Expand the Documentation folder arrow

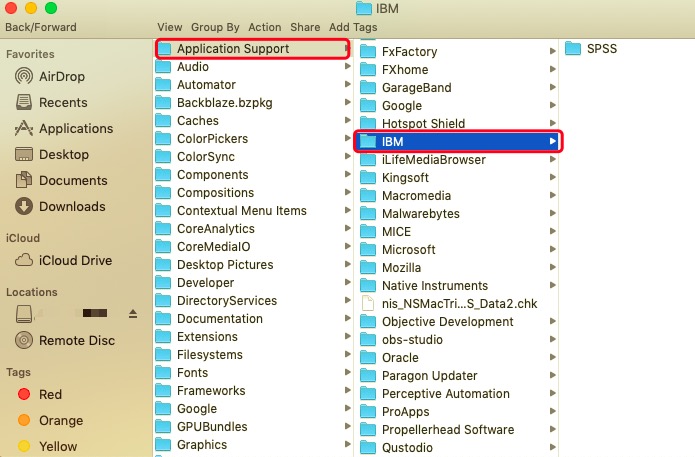[x=348, y=318]
